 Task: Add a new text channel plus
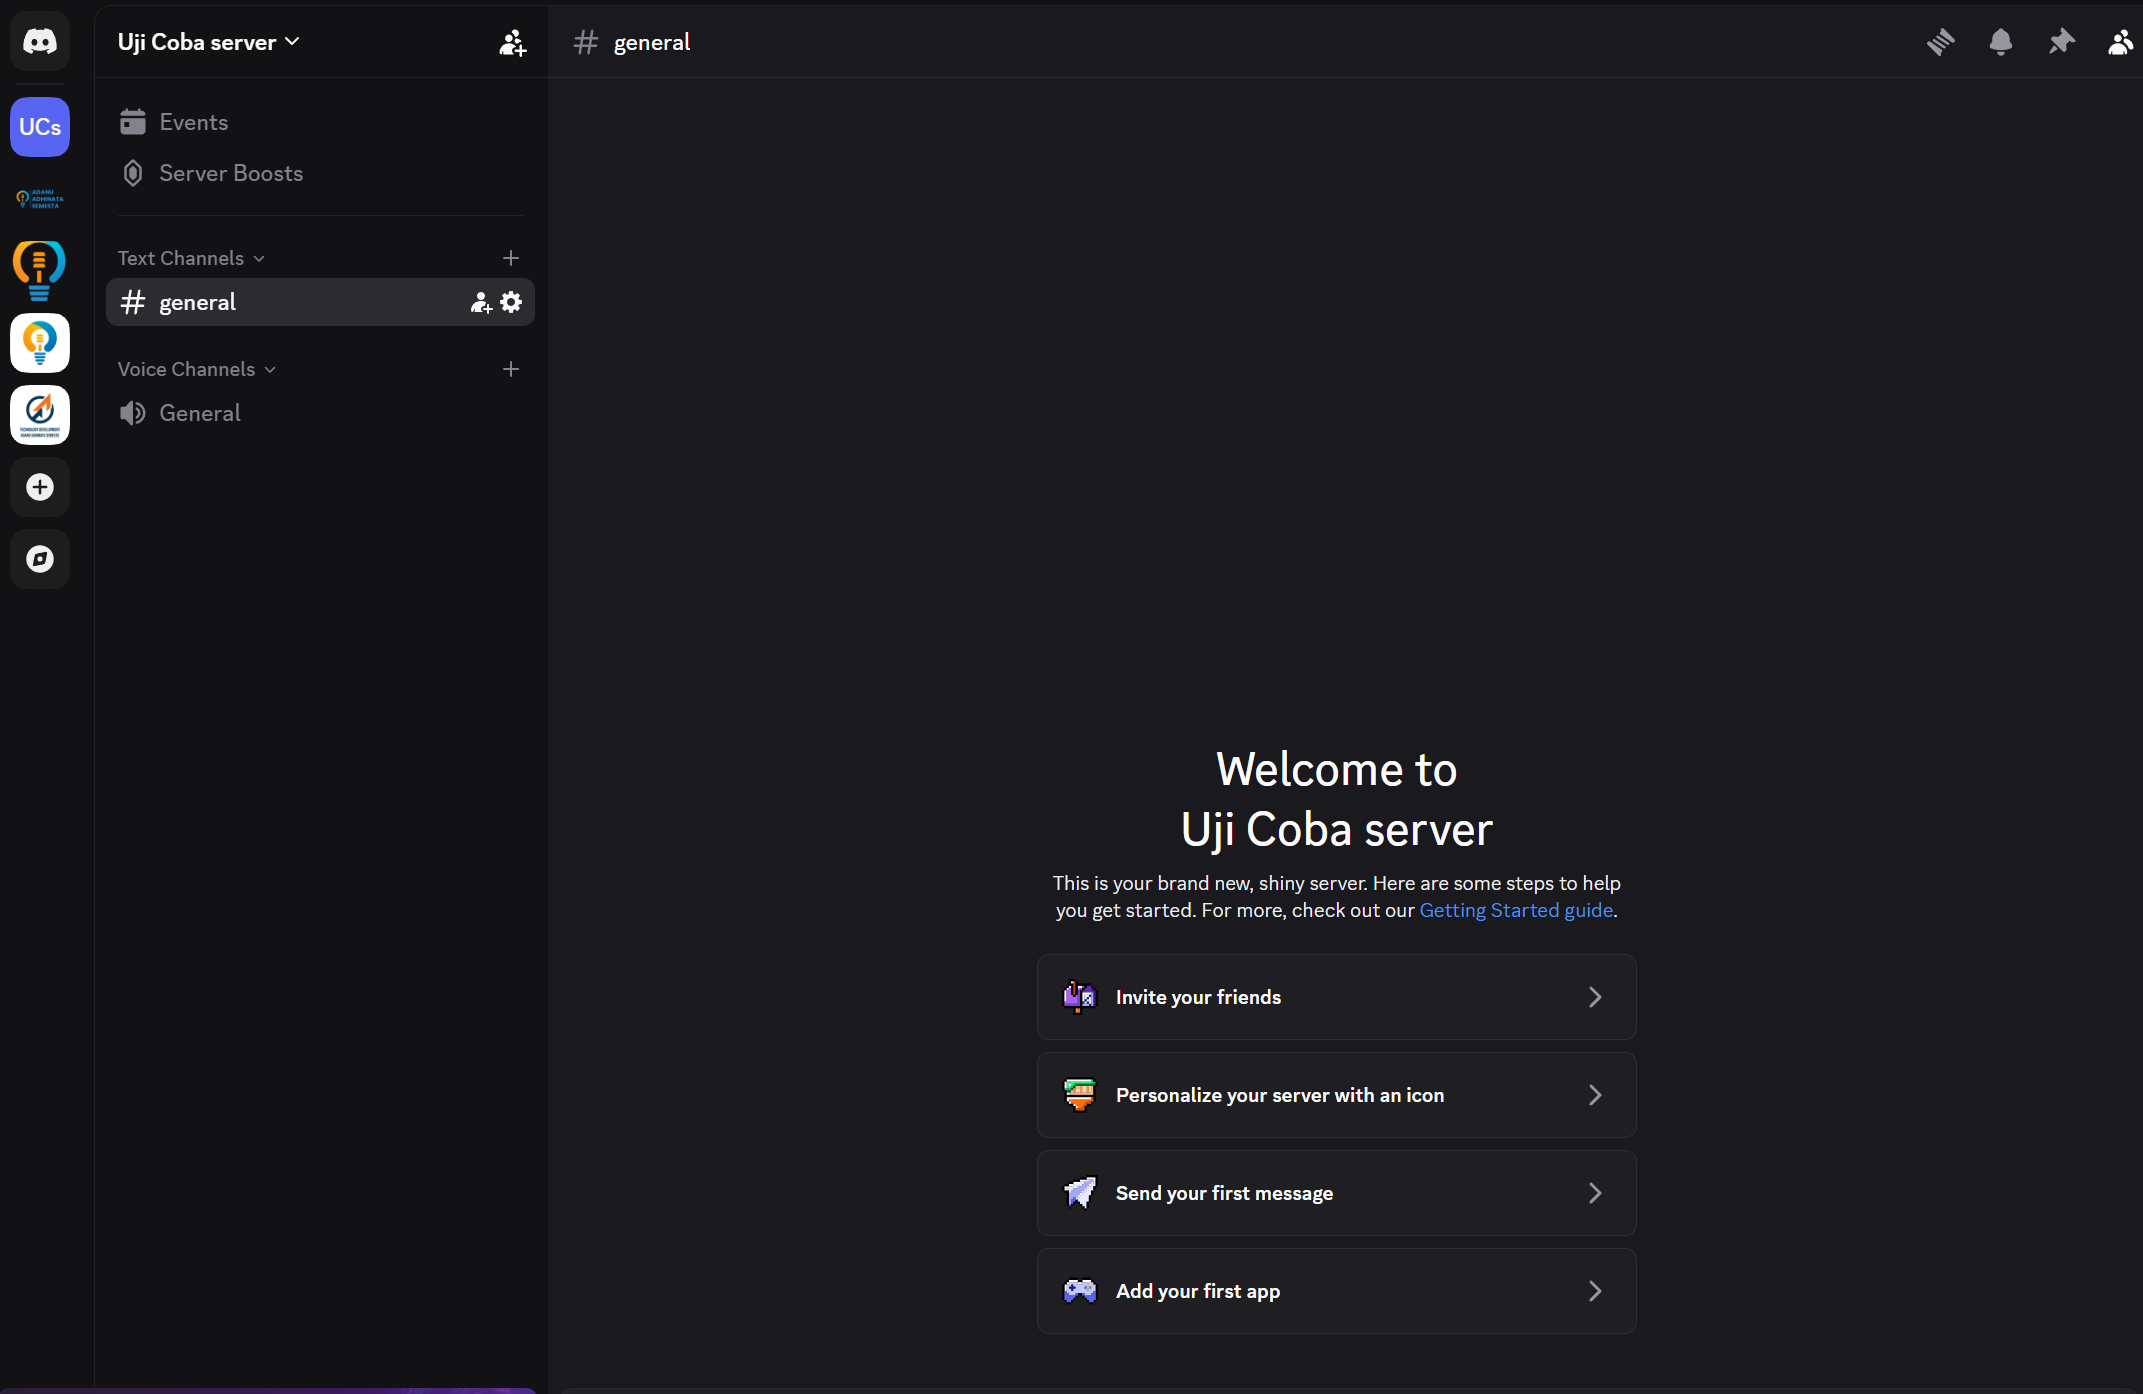511,258
